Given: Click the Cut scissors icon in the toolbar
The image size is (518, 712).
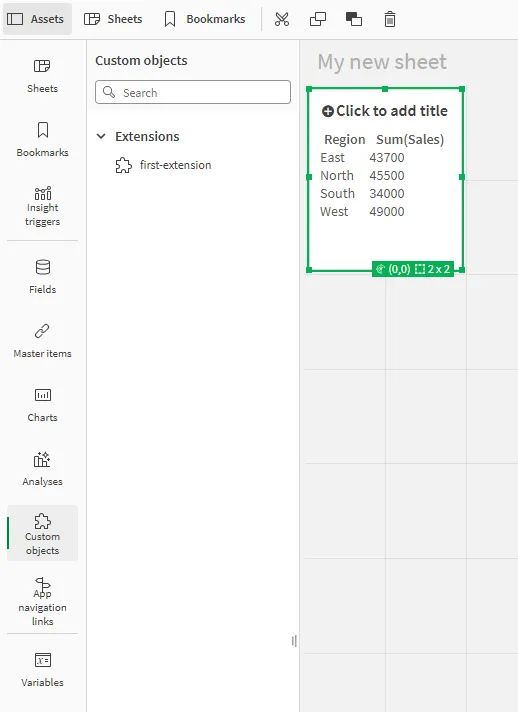Looking at the screenshot, I should (282, 19).
